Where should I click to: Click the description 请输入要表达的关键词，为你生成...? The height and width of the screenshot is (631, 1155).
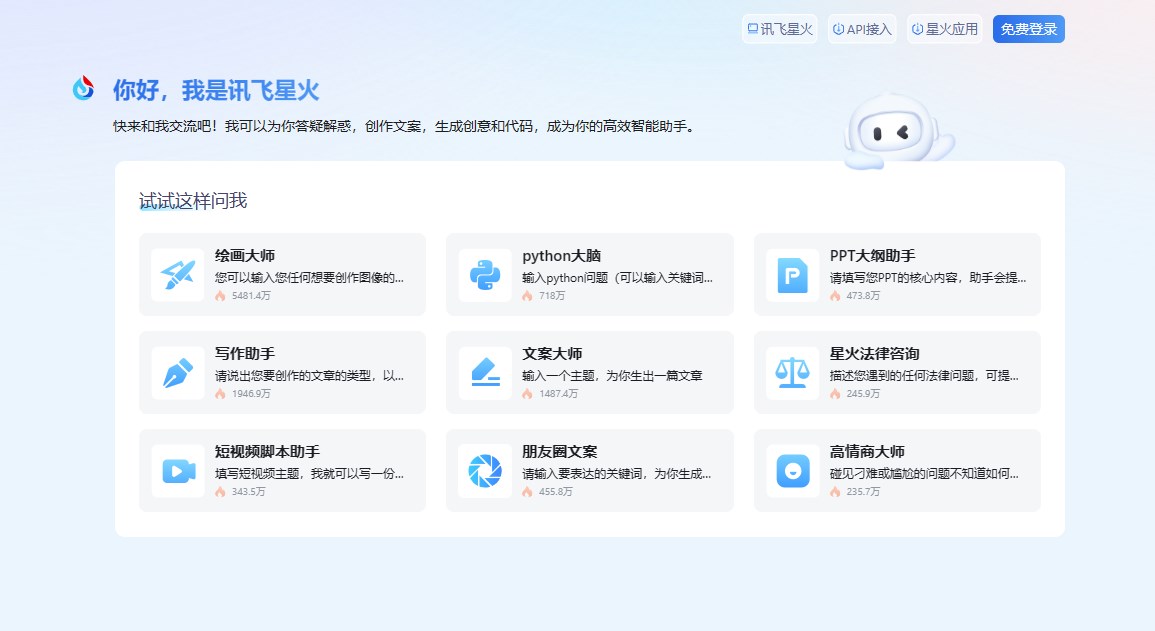coord(617,473)
